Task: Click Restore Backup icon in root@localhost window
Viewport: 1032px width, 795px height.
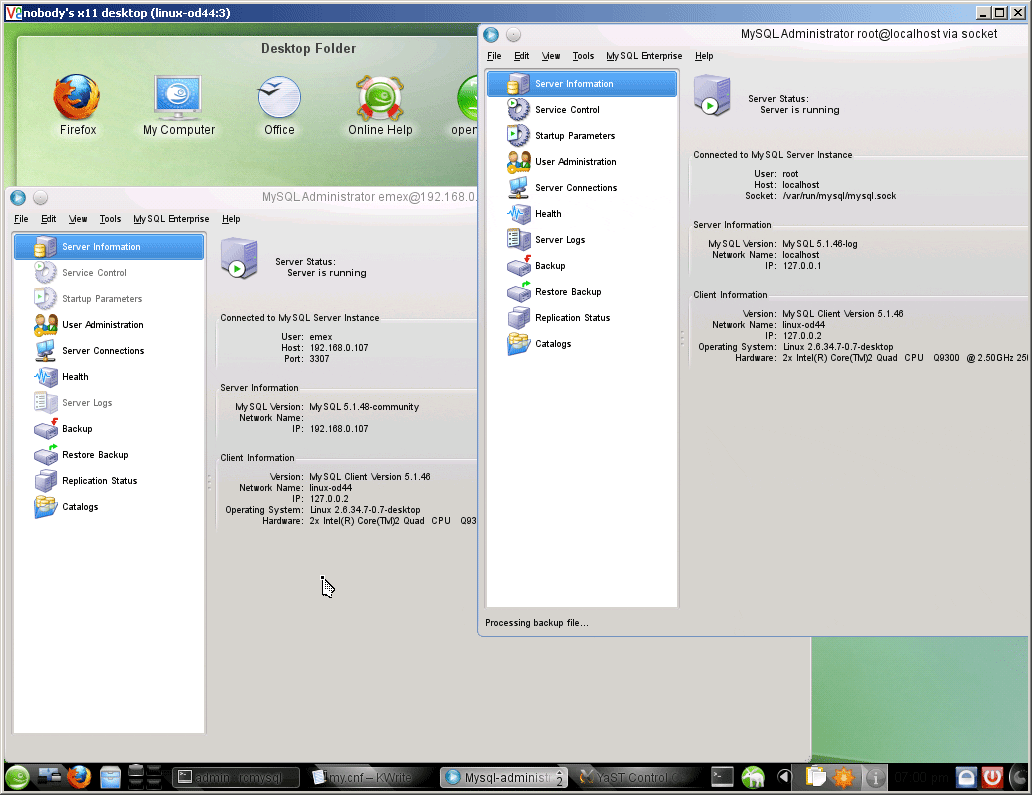Action: 518,292
